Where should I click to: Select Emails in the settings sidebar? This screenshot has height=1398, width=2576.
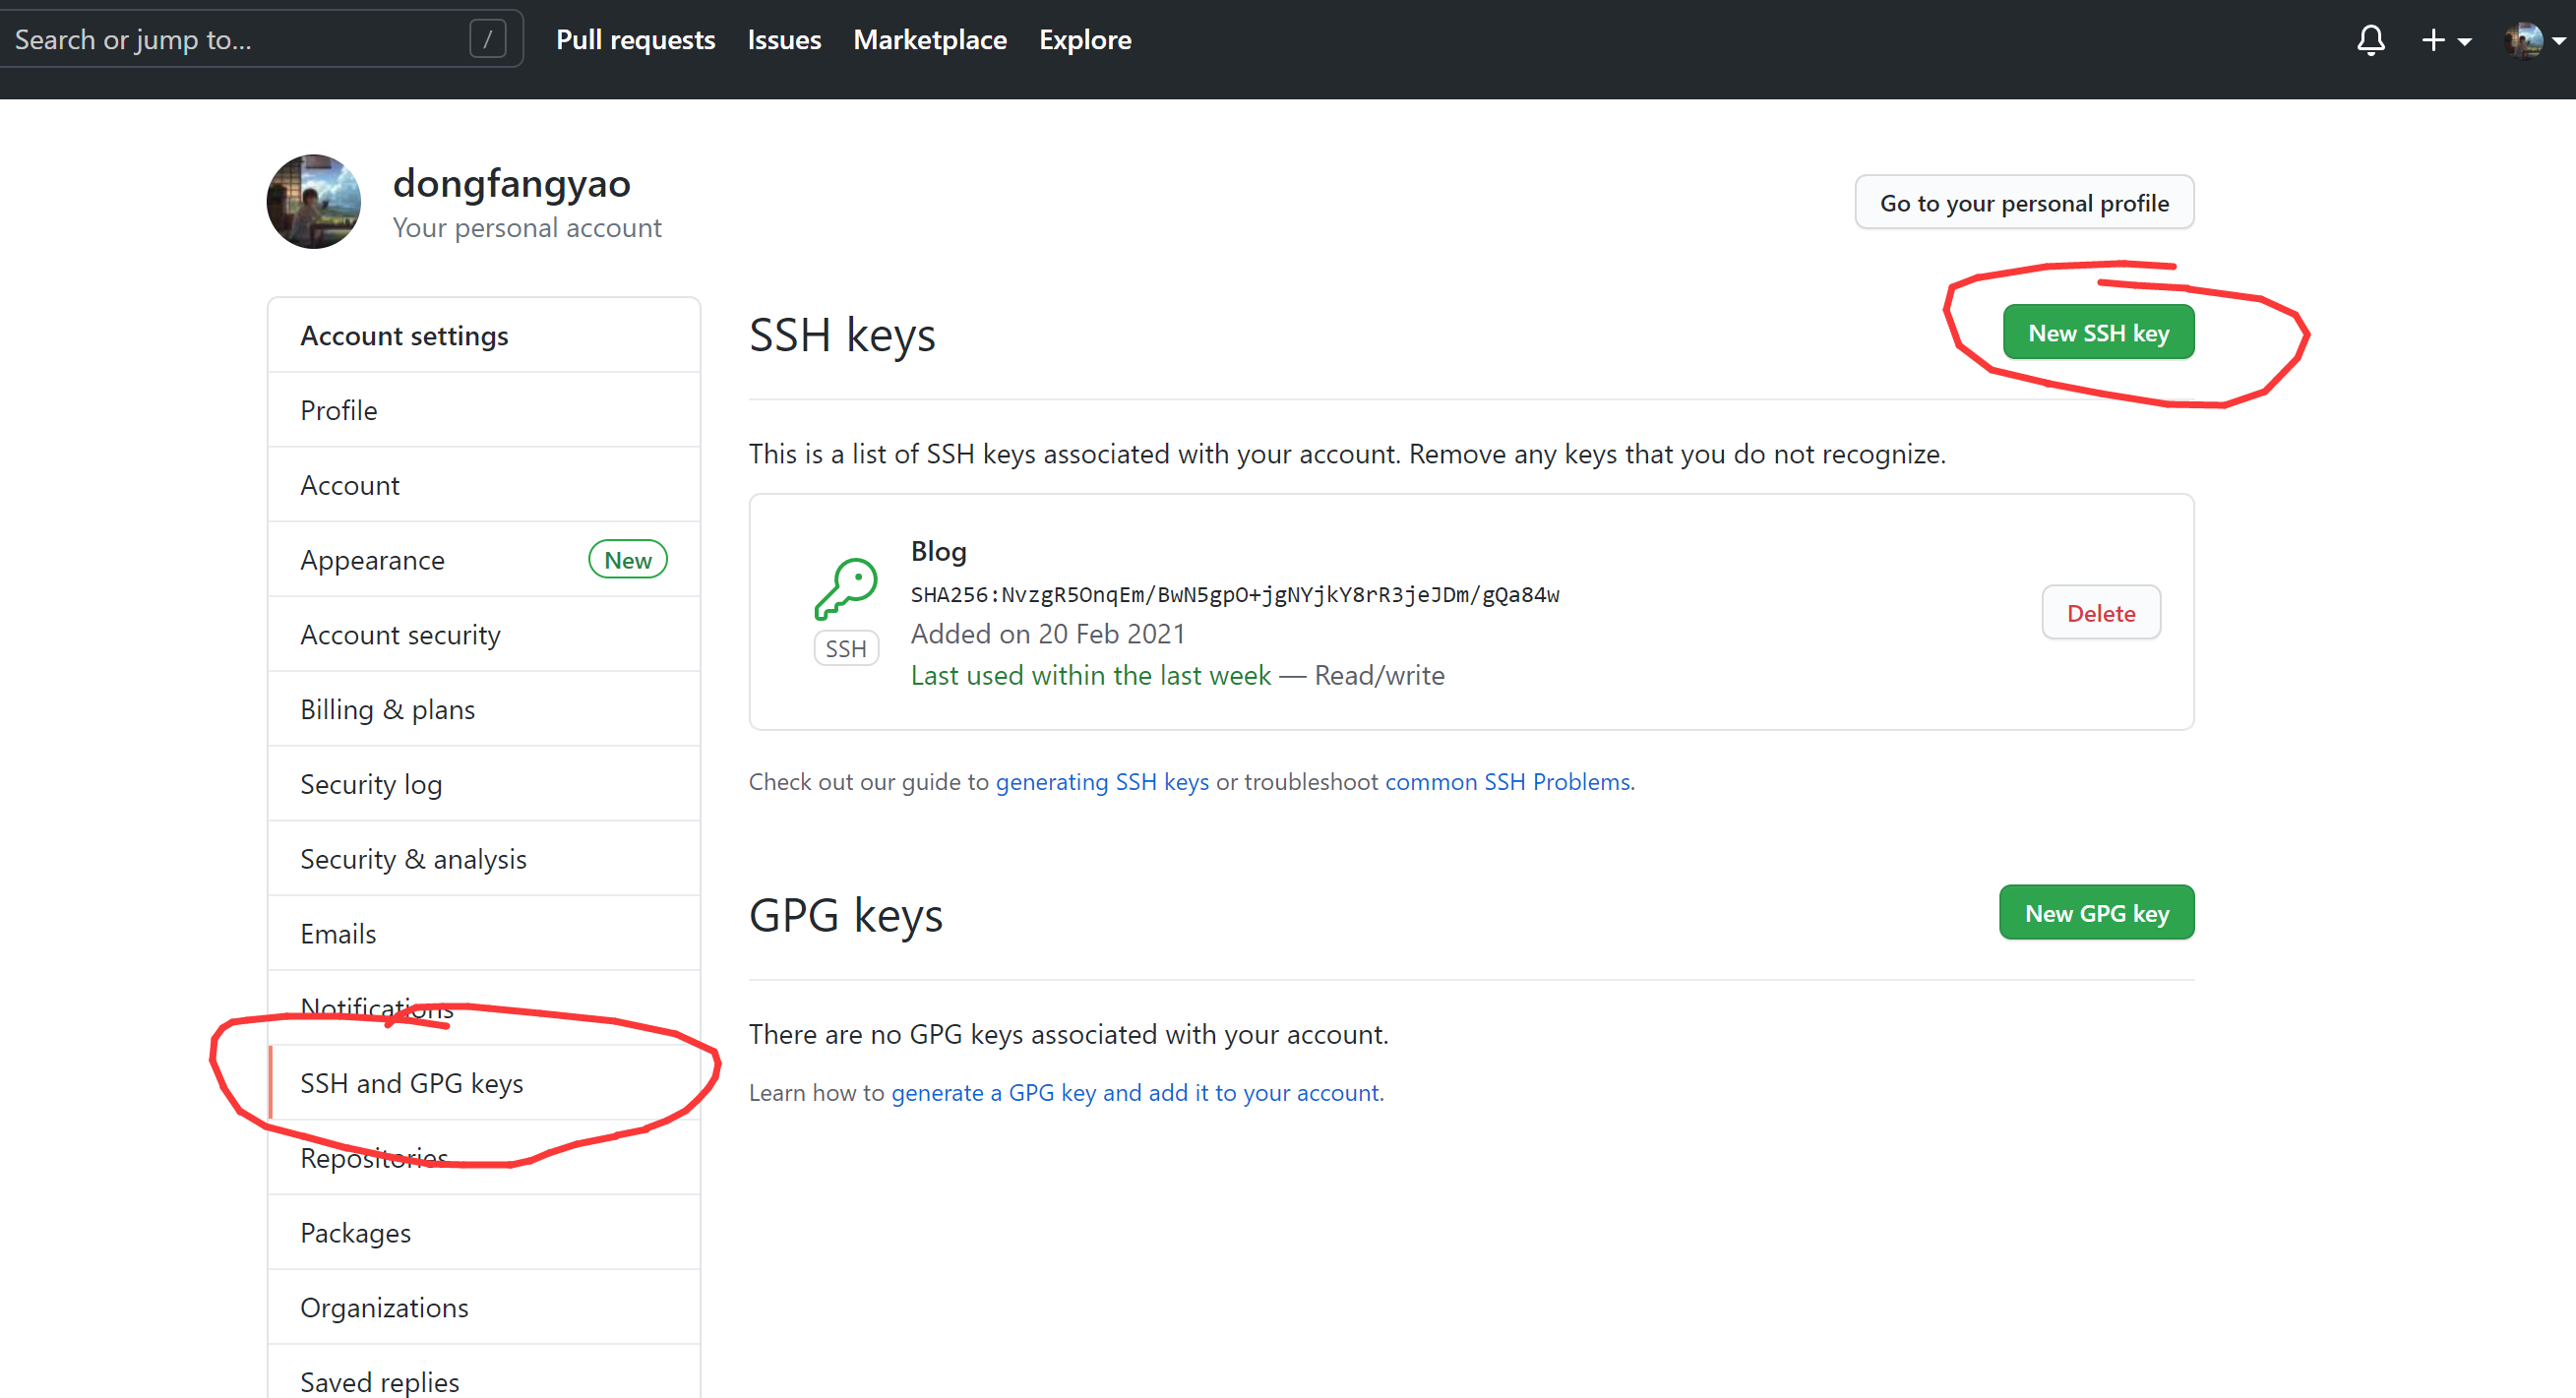click(x=484, y=934)
